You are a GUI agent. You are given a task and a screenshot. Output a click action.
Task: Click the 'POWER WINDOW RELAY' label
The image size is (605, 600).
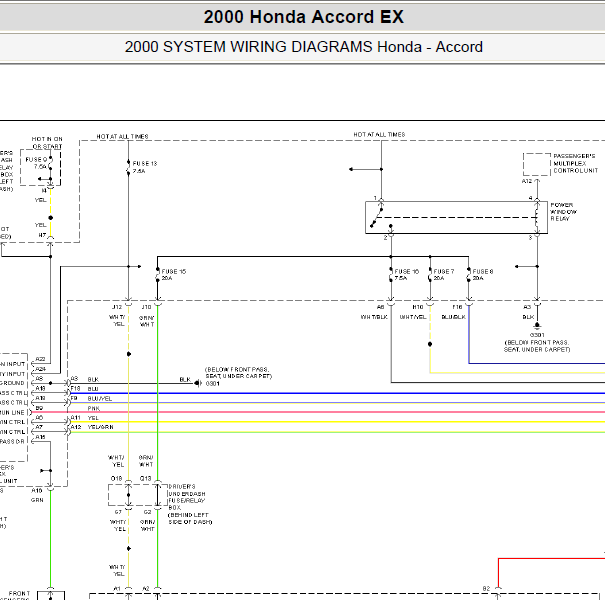(x=563, y=212)
